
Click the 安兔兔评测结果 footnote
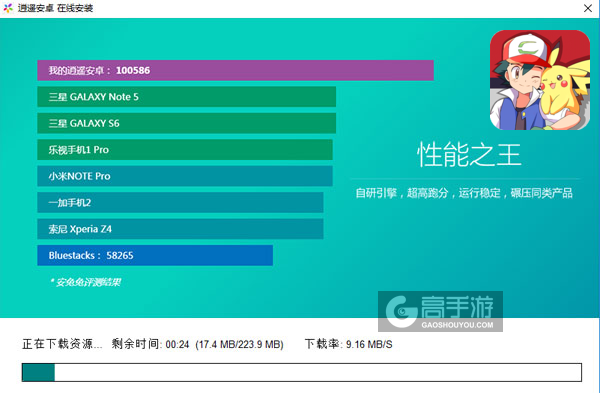86,282
